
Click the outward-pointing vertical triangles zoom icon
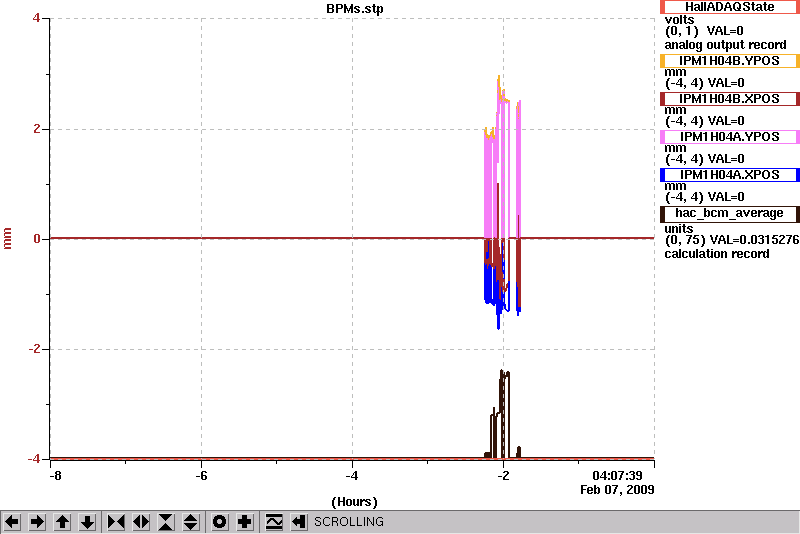(191, 522)
